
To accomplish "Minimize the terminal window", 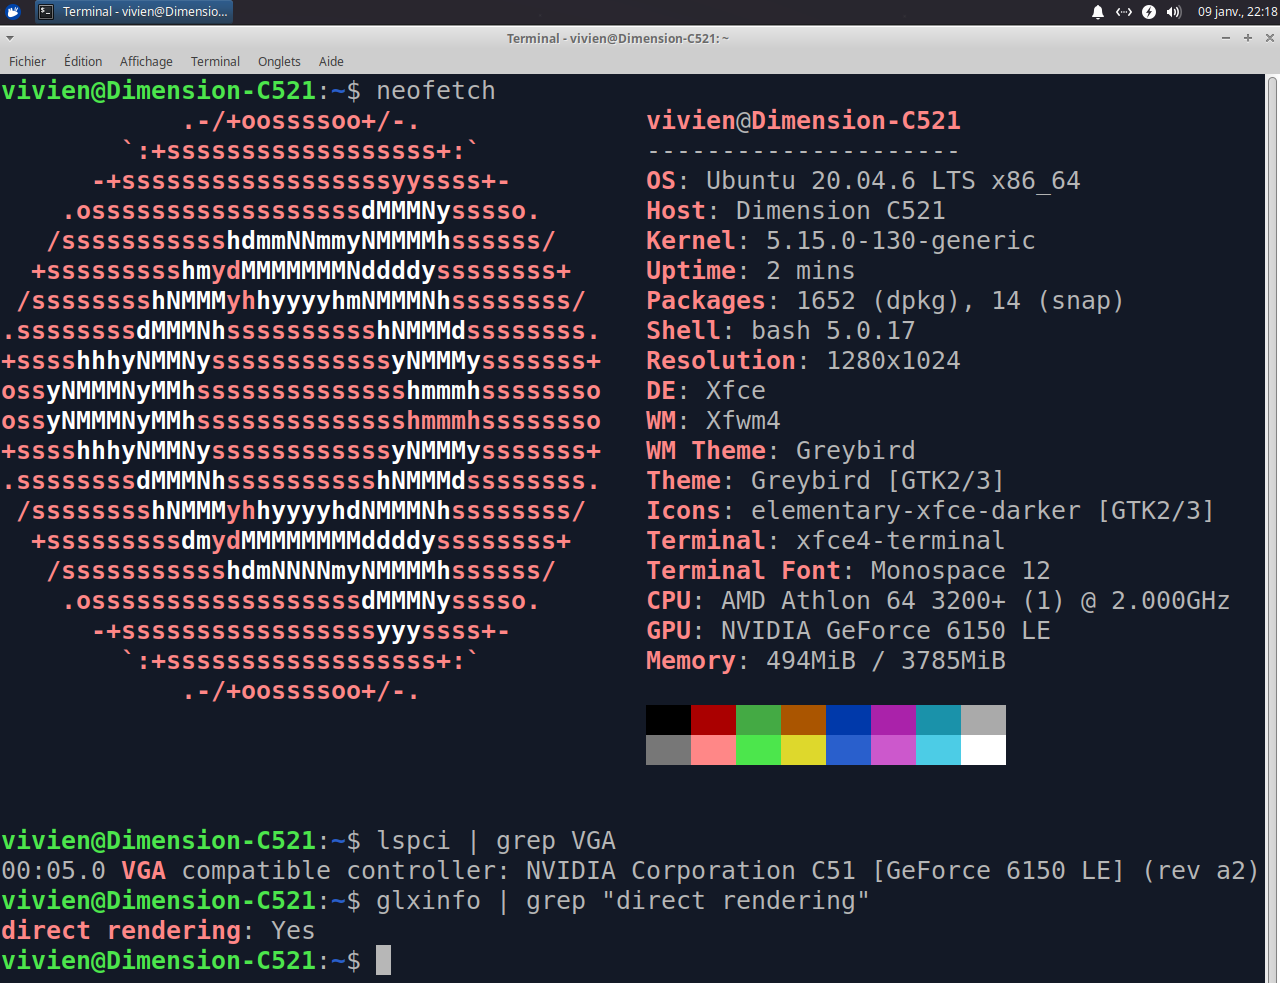I will point(1226,38).
